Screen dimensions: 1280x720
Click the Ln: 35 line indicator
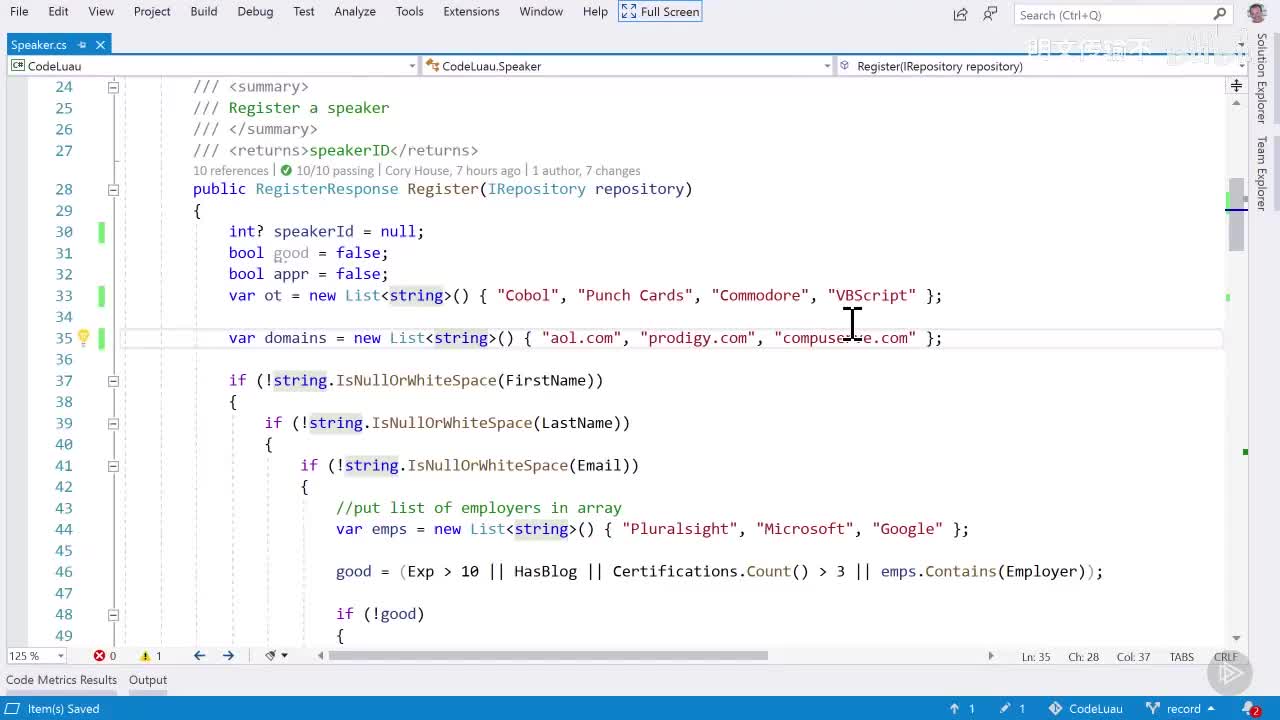[1036, 657]
